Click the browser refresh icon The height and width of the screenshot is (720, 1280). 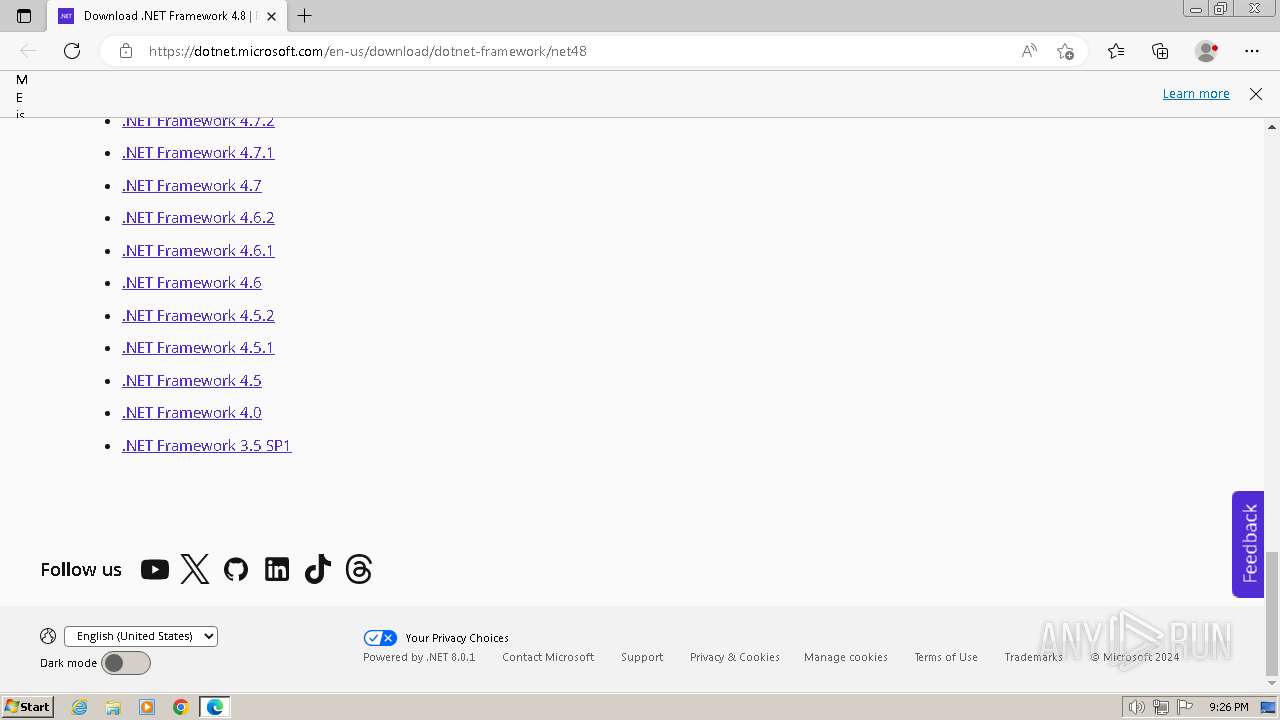tap(72, 51)
